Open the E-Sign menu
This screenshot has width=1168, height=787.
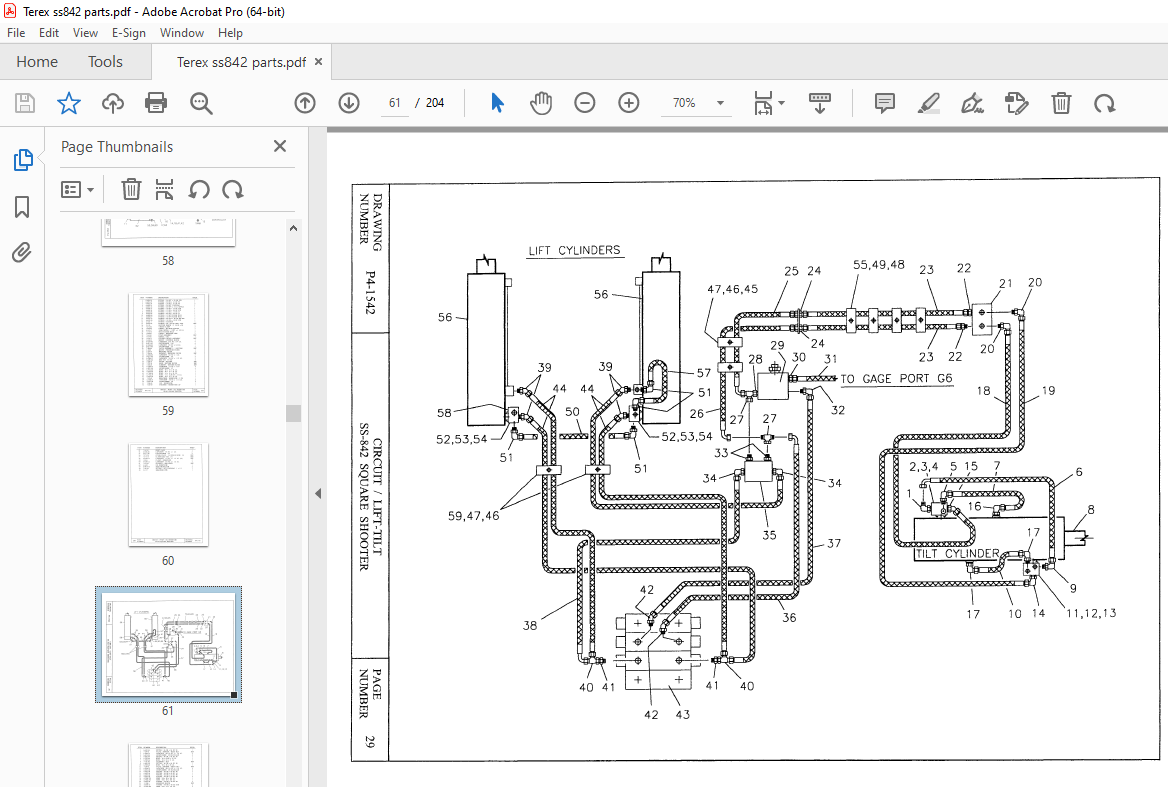[x=129, y=33]
